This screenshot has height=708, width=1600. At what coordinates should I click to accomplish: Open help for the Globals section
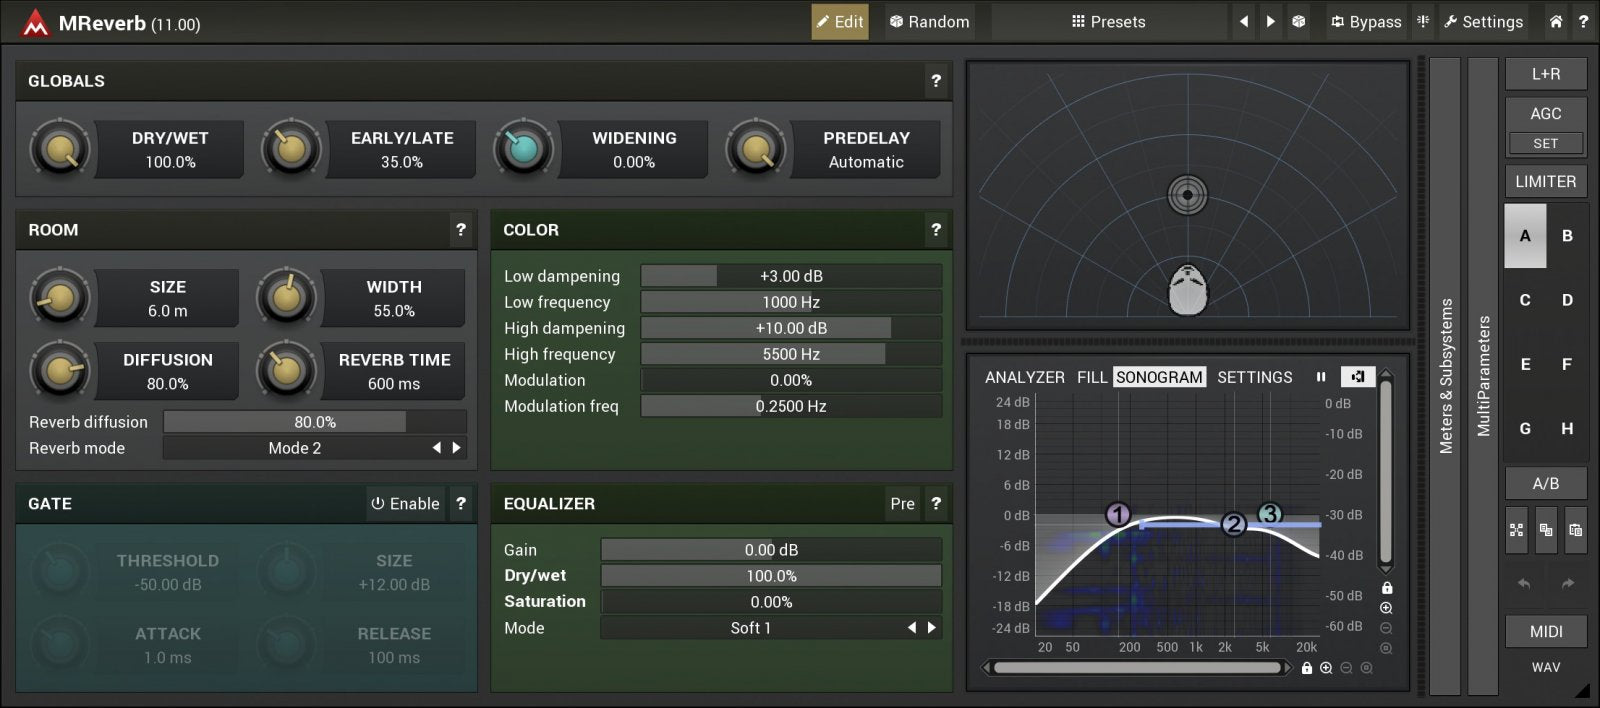936,81
